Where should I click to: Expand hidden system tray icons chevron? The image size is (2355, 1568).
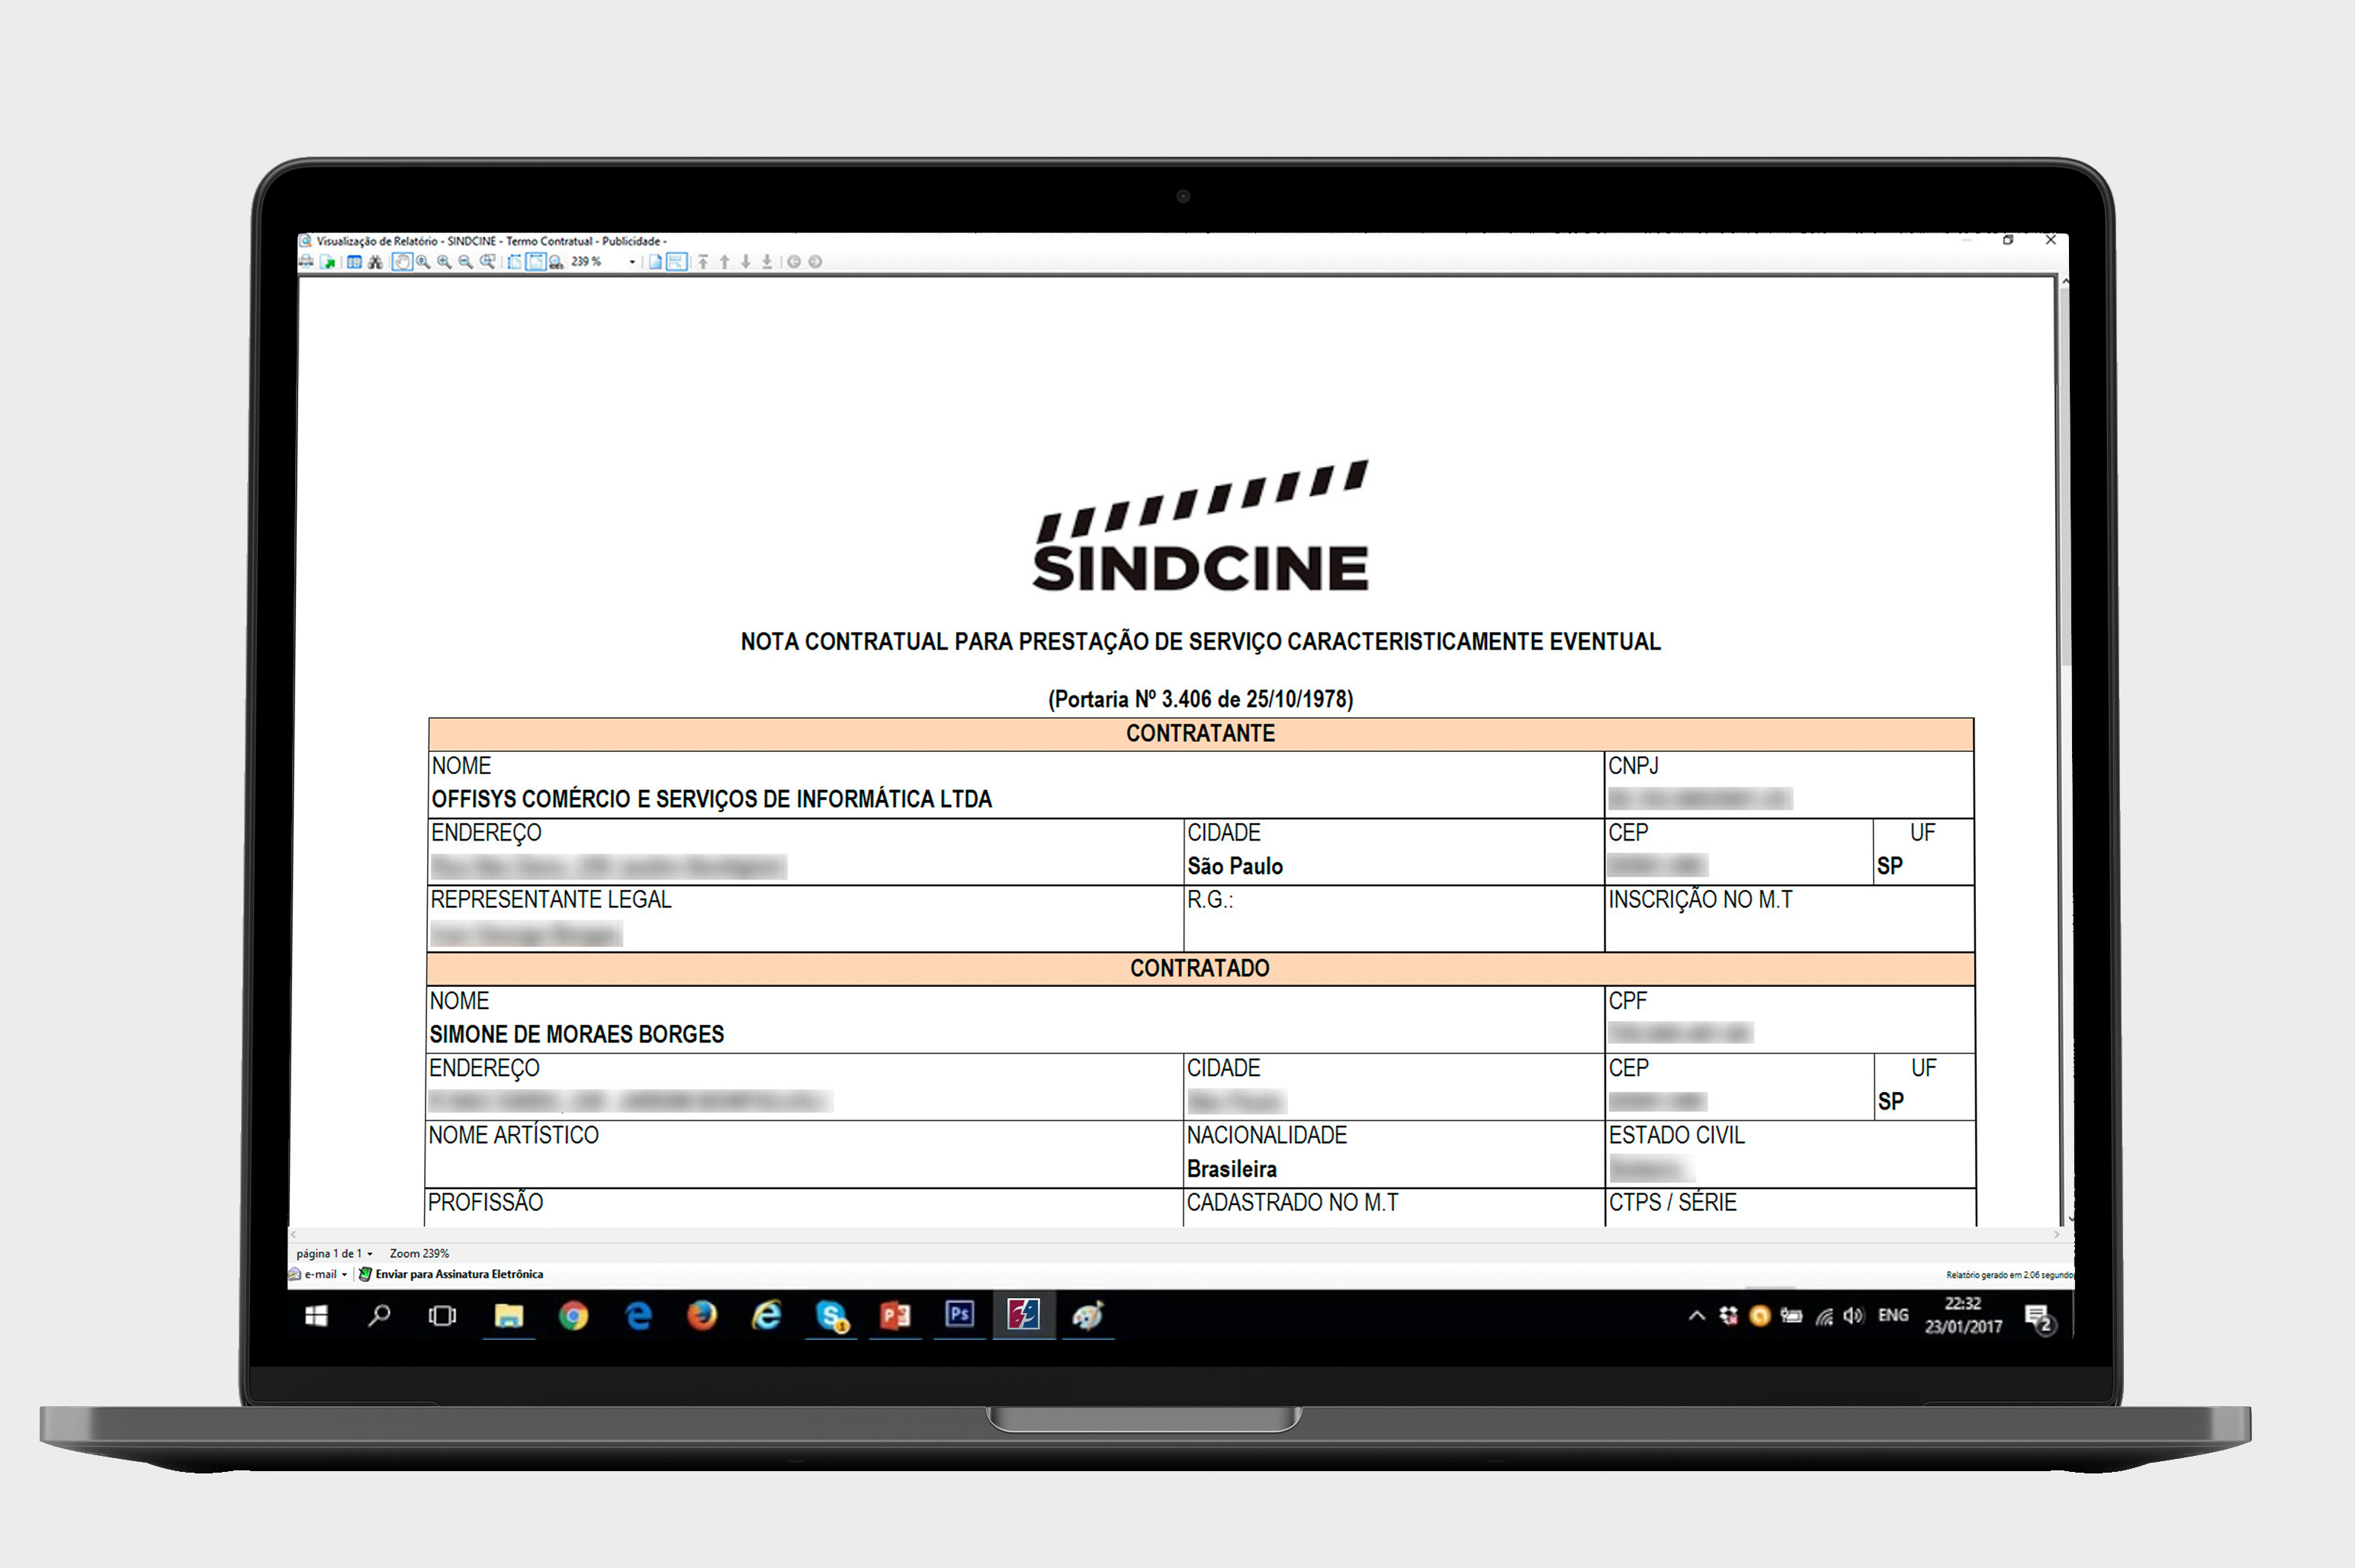coord(1696,1316)
